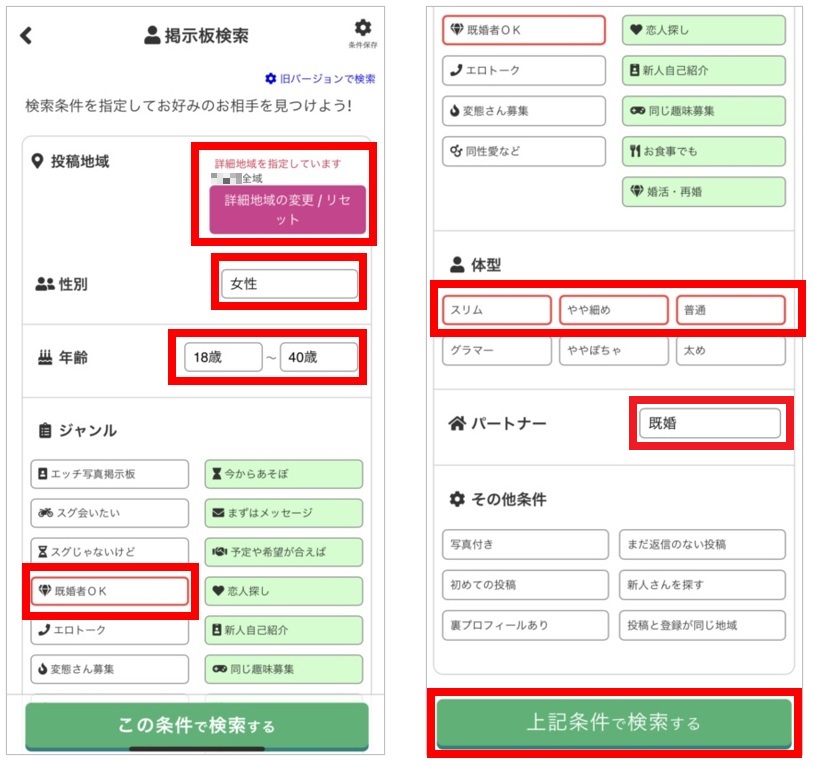Viewport: 814px width, 765px height.
Task: Open the minimum age 18歳 dropdown
Action: click(x=223, y=357)
